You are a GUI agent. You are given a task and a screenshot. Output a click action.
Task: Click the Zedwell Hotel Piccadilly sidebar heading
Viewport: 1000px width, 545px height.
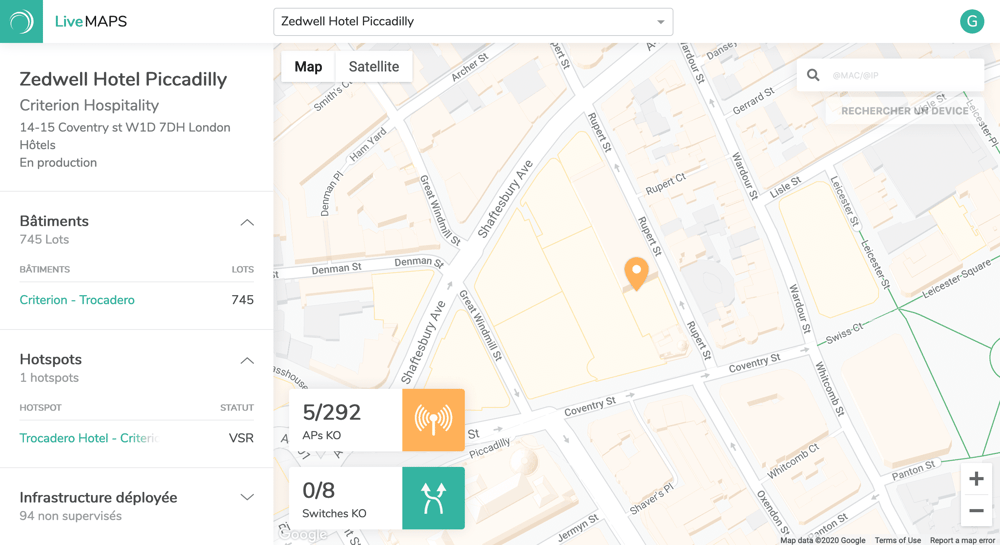(x=123, y=79)
